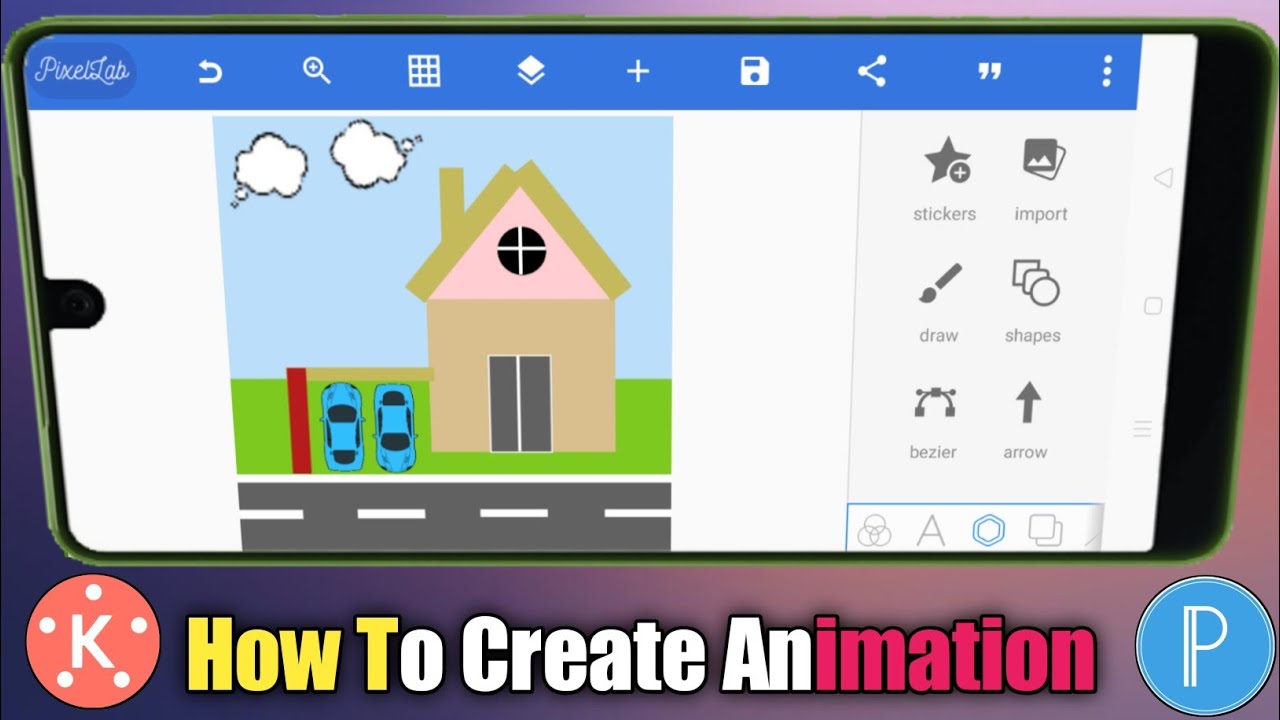Open the zoom magnifier tool

click(x=317, y=71)
